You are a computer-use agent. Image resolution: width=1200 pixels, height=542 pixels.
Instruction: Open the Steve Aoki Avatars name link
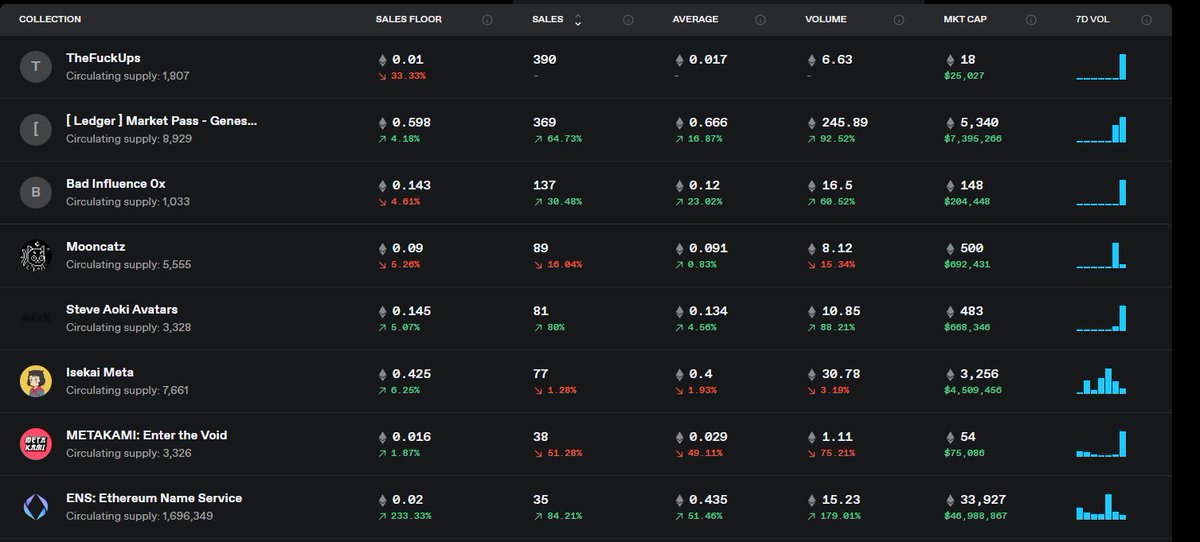pos(122,310)
